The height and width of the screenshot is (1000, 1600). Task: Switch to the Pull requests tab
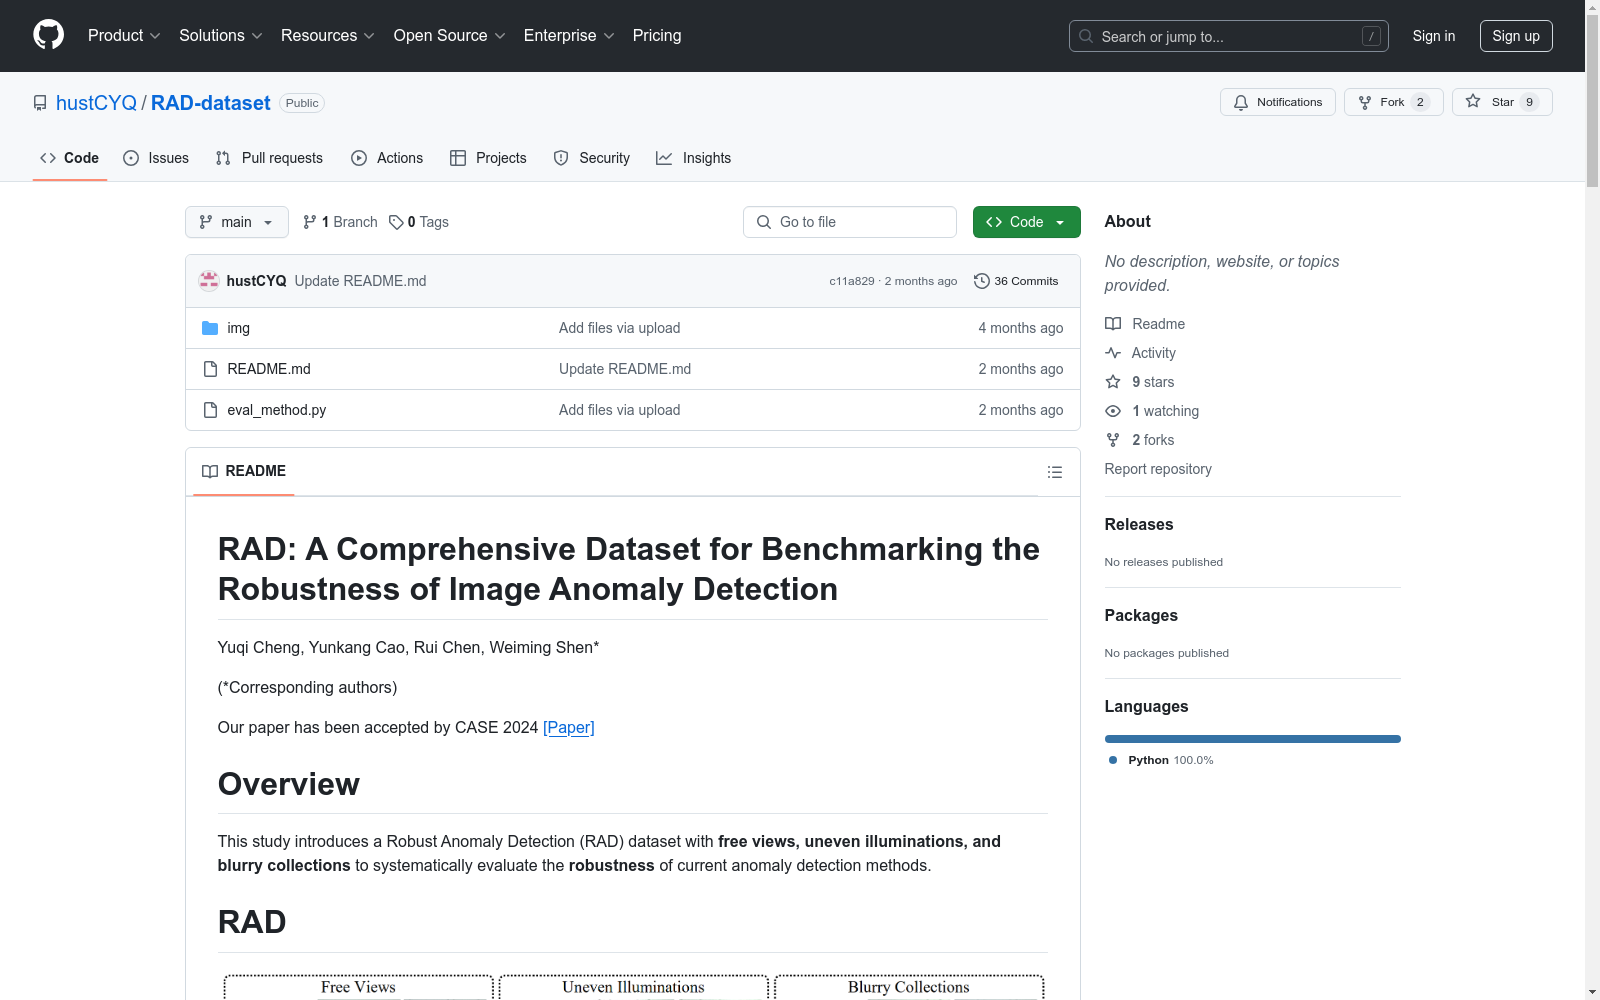[269, 158]
